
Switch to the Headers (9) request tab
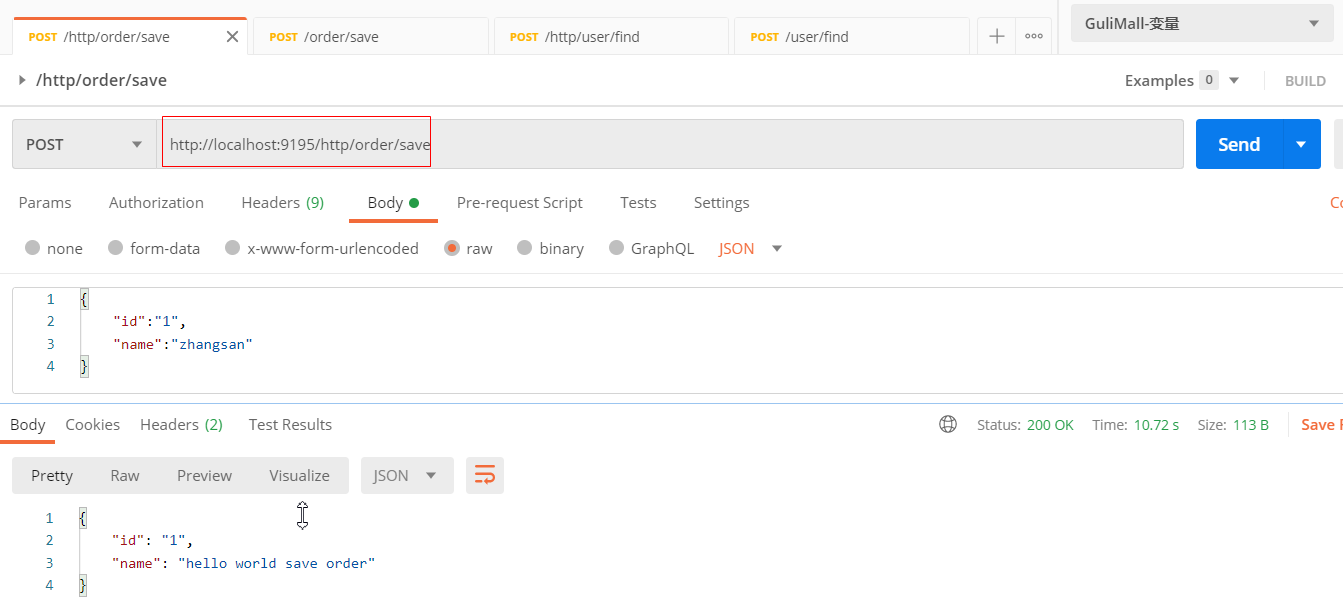pyautogui.click(x=282, y=203)
